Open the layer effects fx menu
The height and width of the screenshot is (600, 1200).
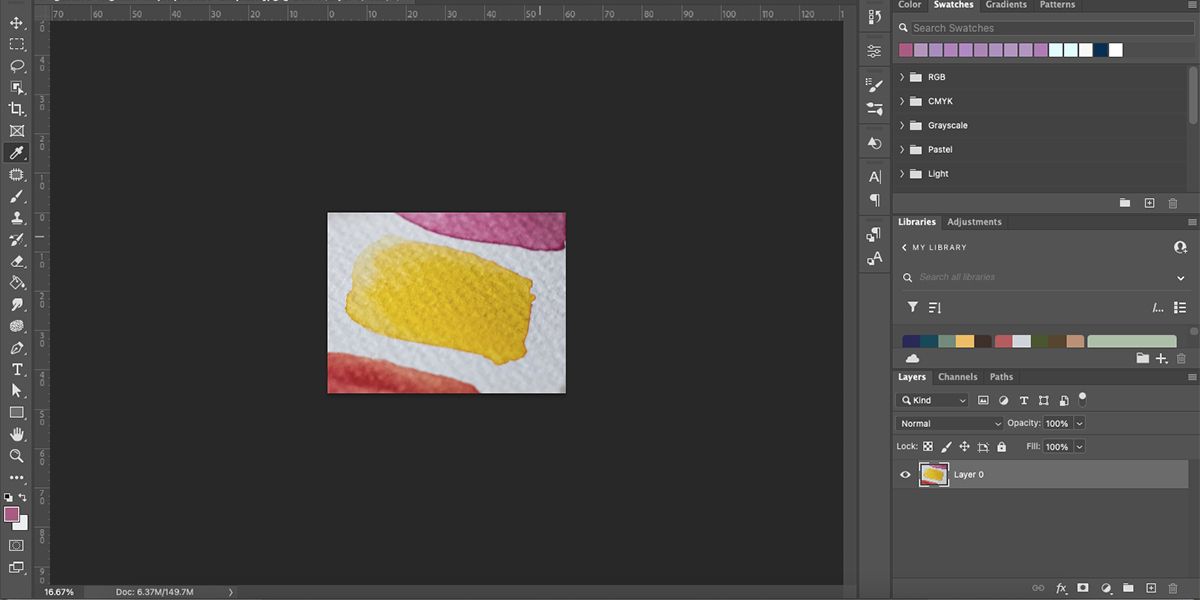click(1061, 588)
